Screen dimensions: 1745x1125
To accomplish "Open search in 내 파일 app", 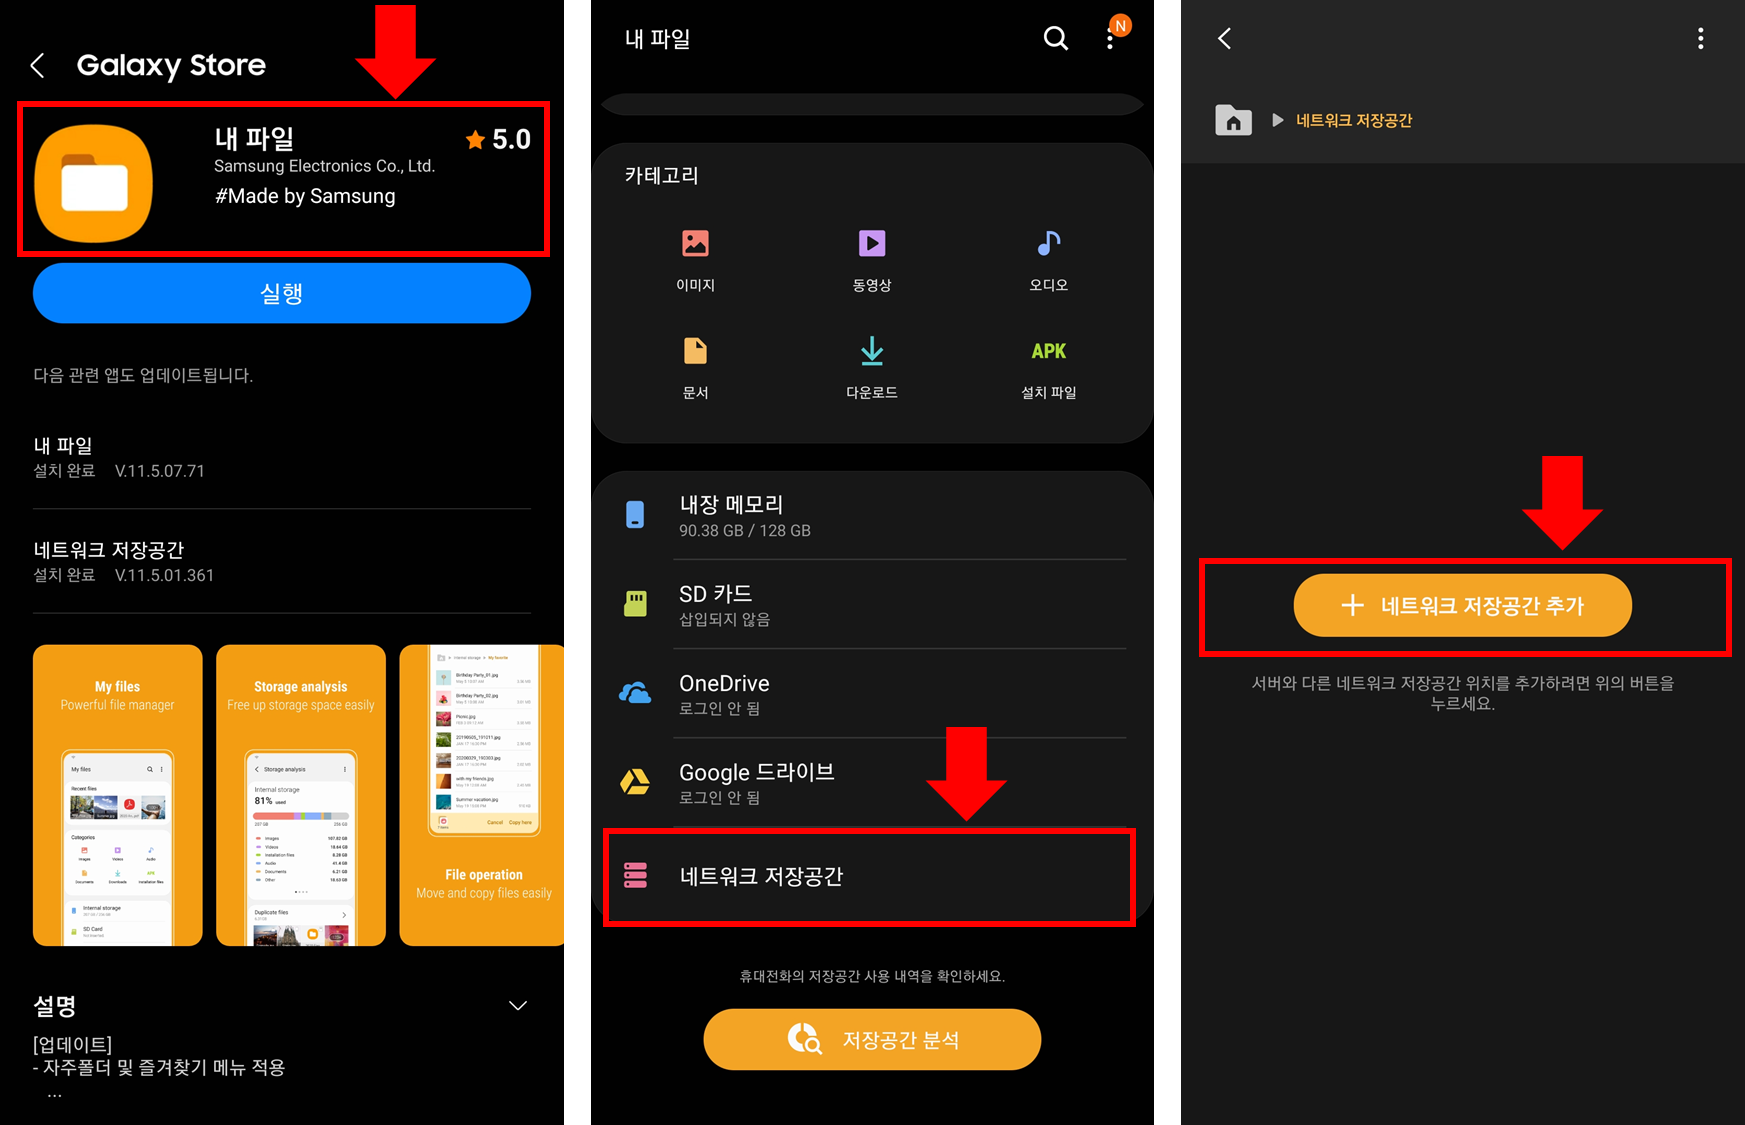I will [x=1056, y=39].
